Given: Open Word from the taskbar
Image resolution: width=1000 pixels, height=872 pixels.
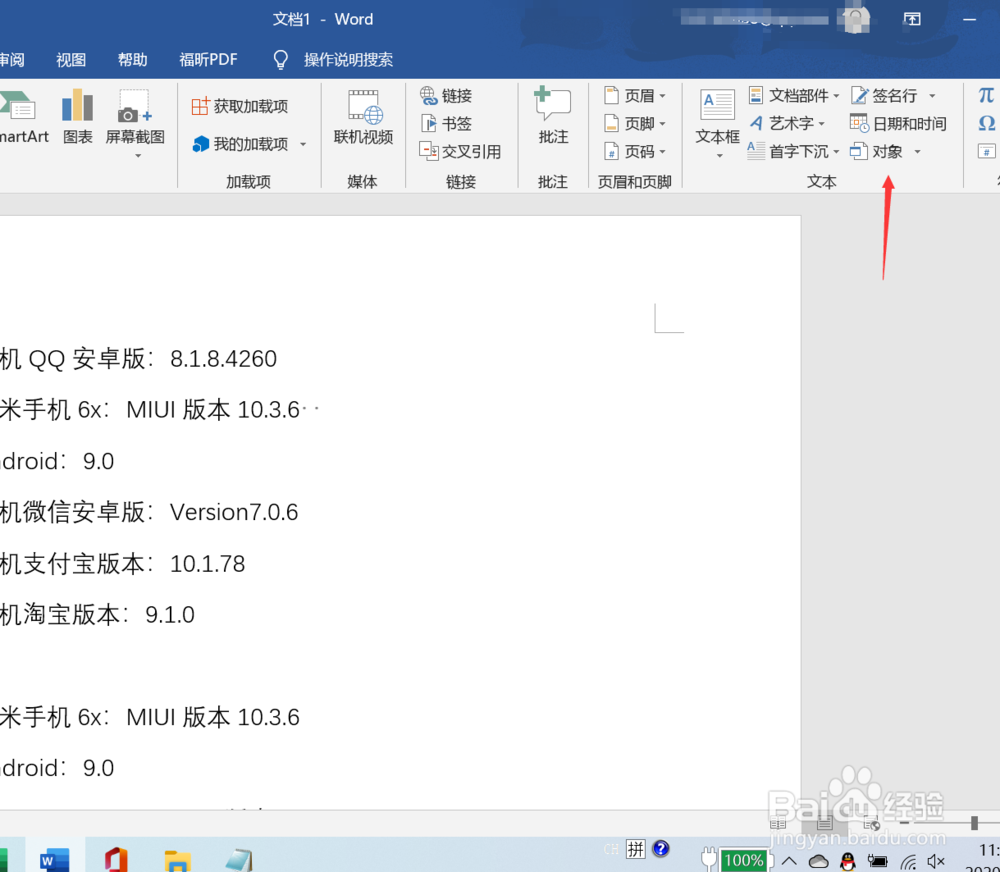Looking at the screenshot, I should (54, 859).
